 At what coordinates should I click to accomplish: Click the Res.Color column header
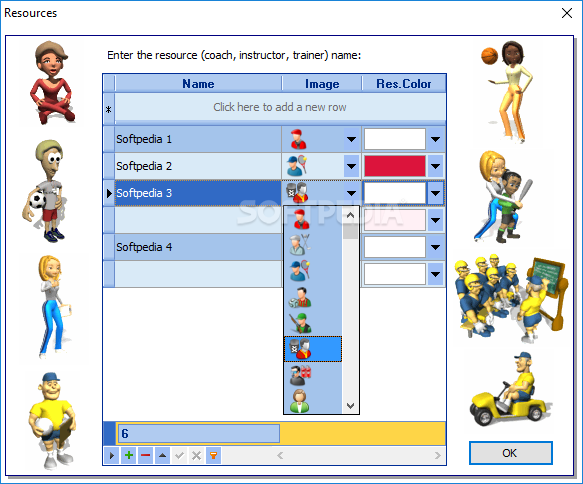(x=404, y=84)
